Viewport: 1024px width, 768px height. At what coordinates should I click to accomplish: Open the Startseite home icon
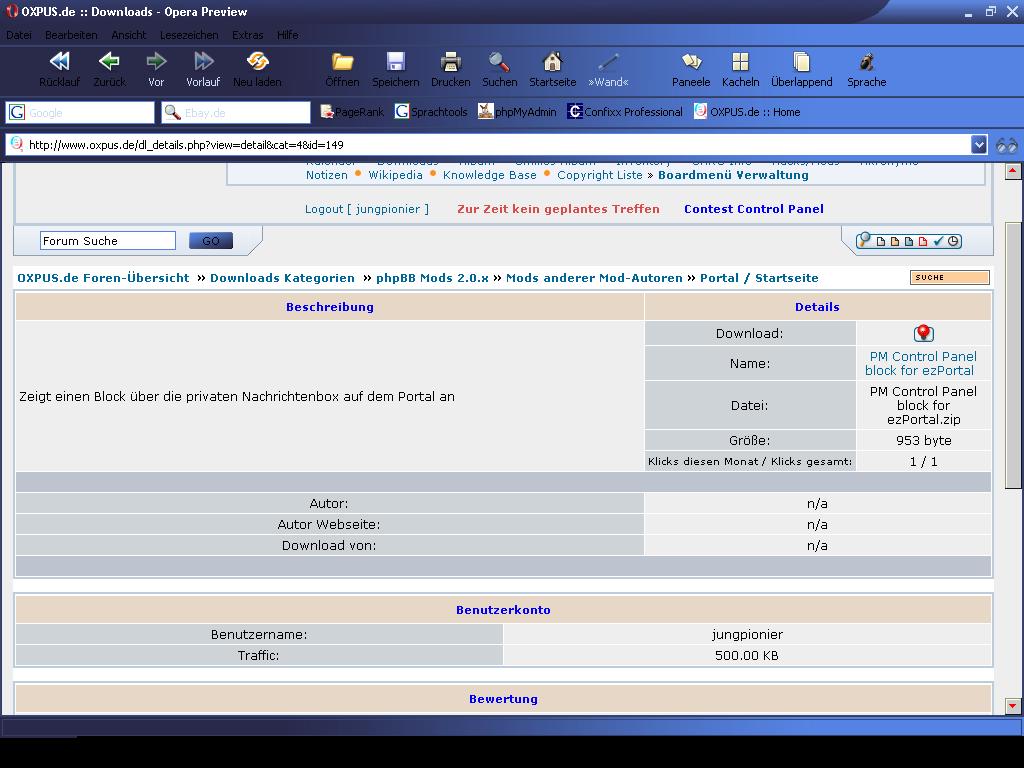point(552,62)
